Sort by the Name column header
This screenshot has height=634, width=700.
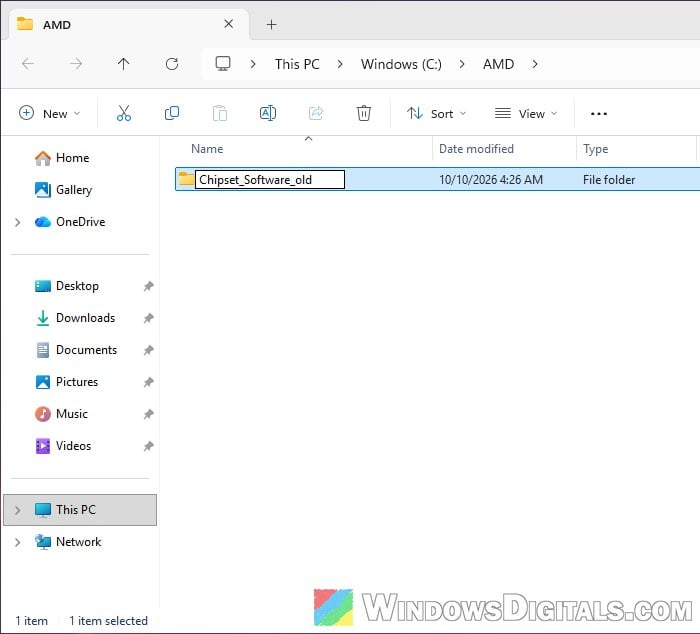coord(207,149)
